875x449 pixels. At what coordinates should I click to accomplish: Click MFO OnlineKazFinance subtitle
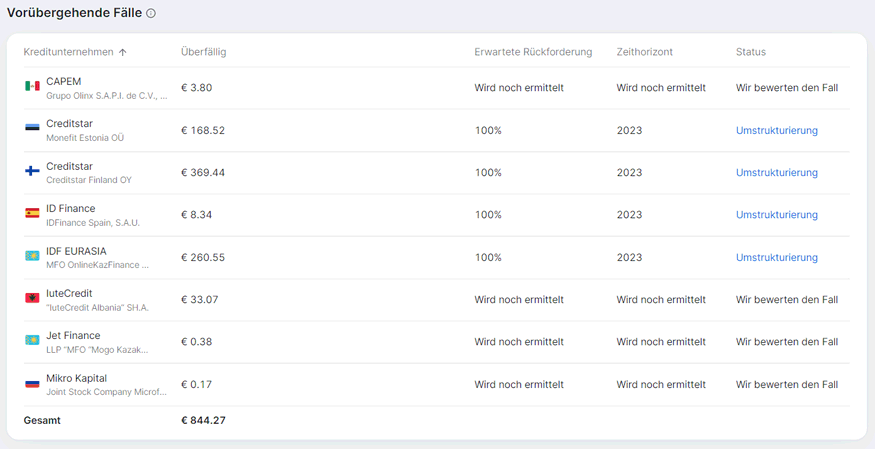98,265
